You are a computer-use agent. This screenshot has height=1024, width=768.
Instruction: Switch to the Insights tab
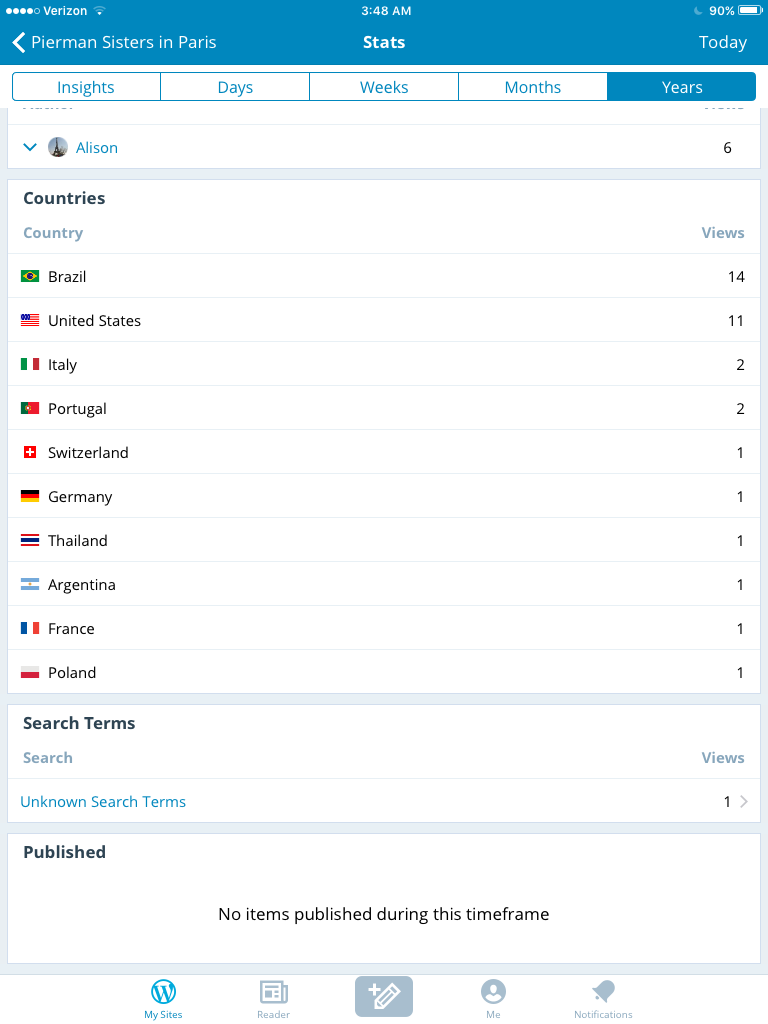point(86,87)
